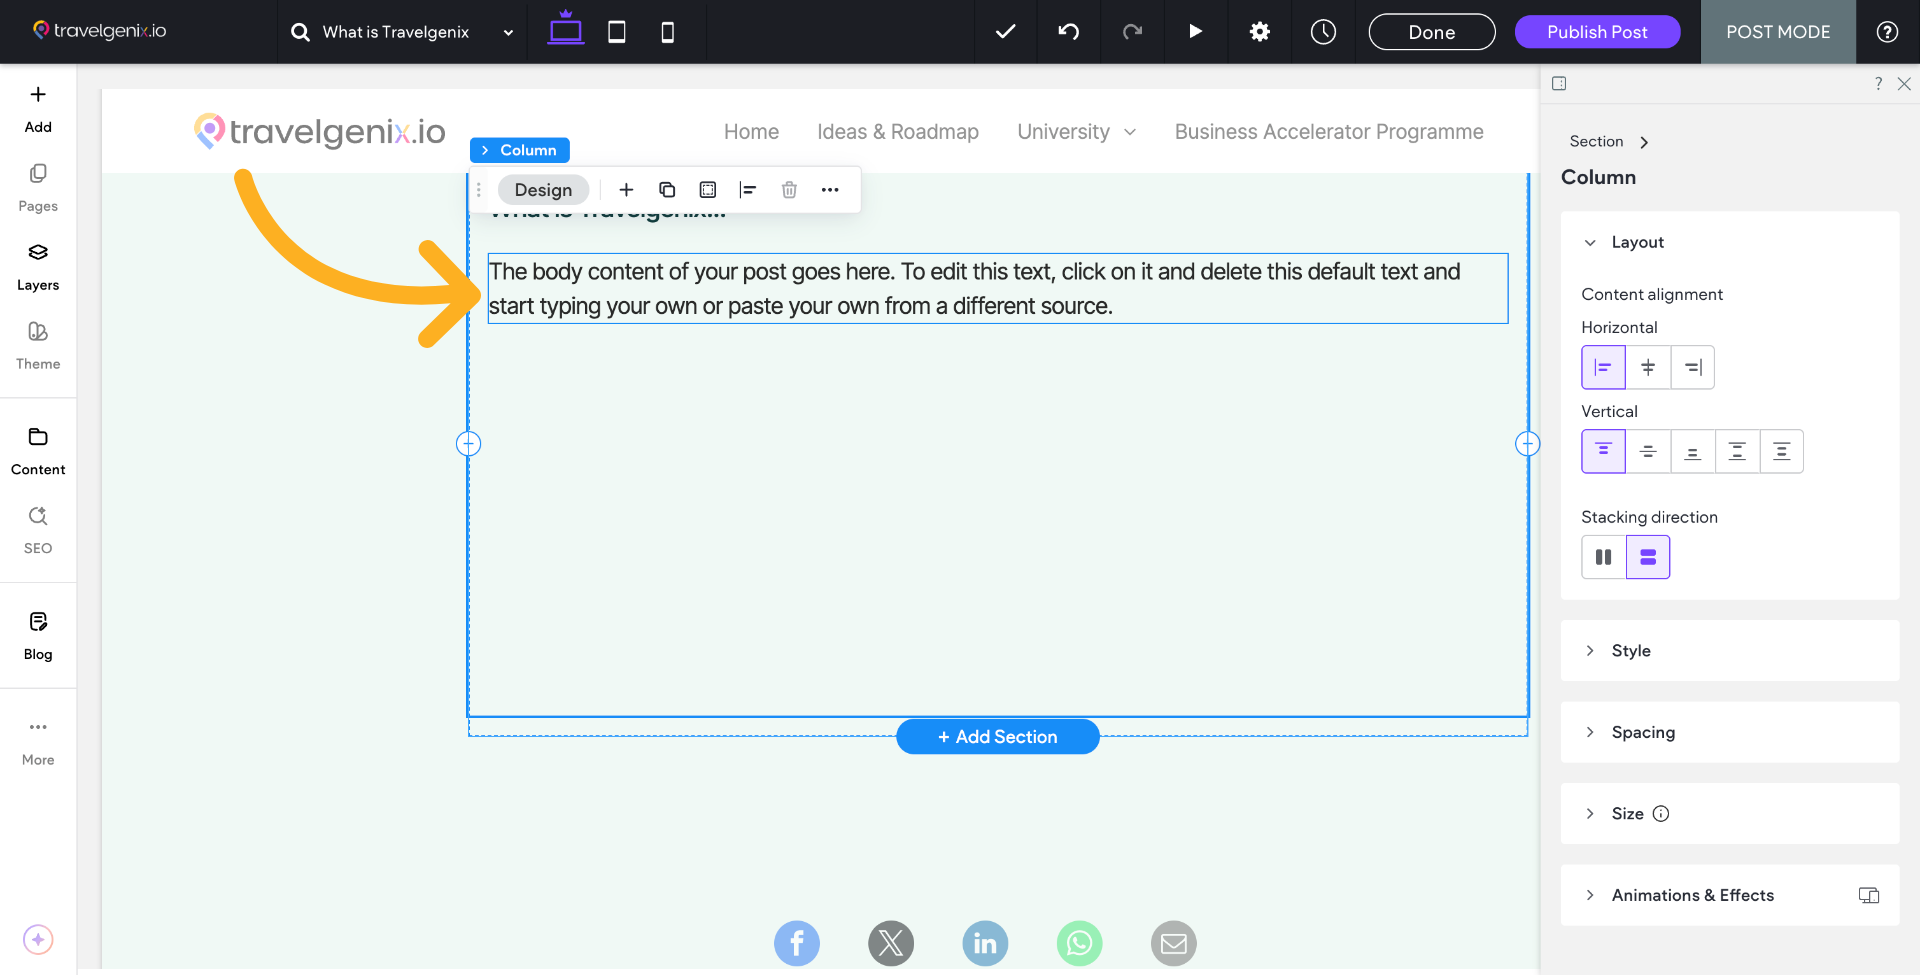Click the undo arrow icon

pyautogui.click(x=1069, y=32)
